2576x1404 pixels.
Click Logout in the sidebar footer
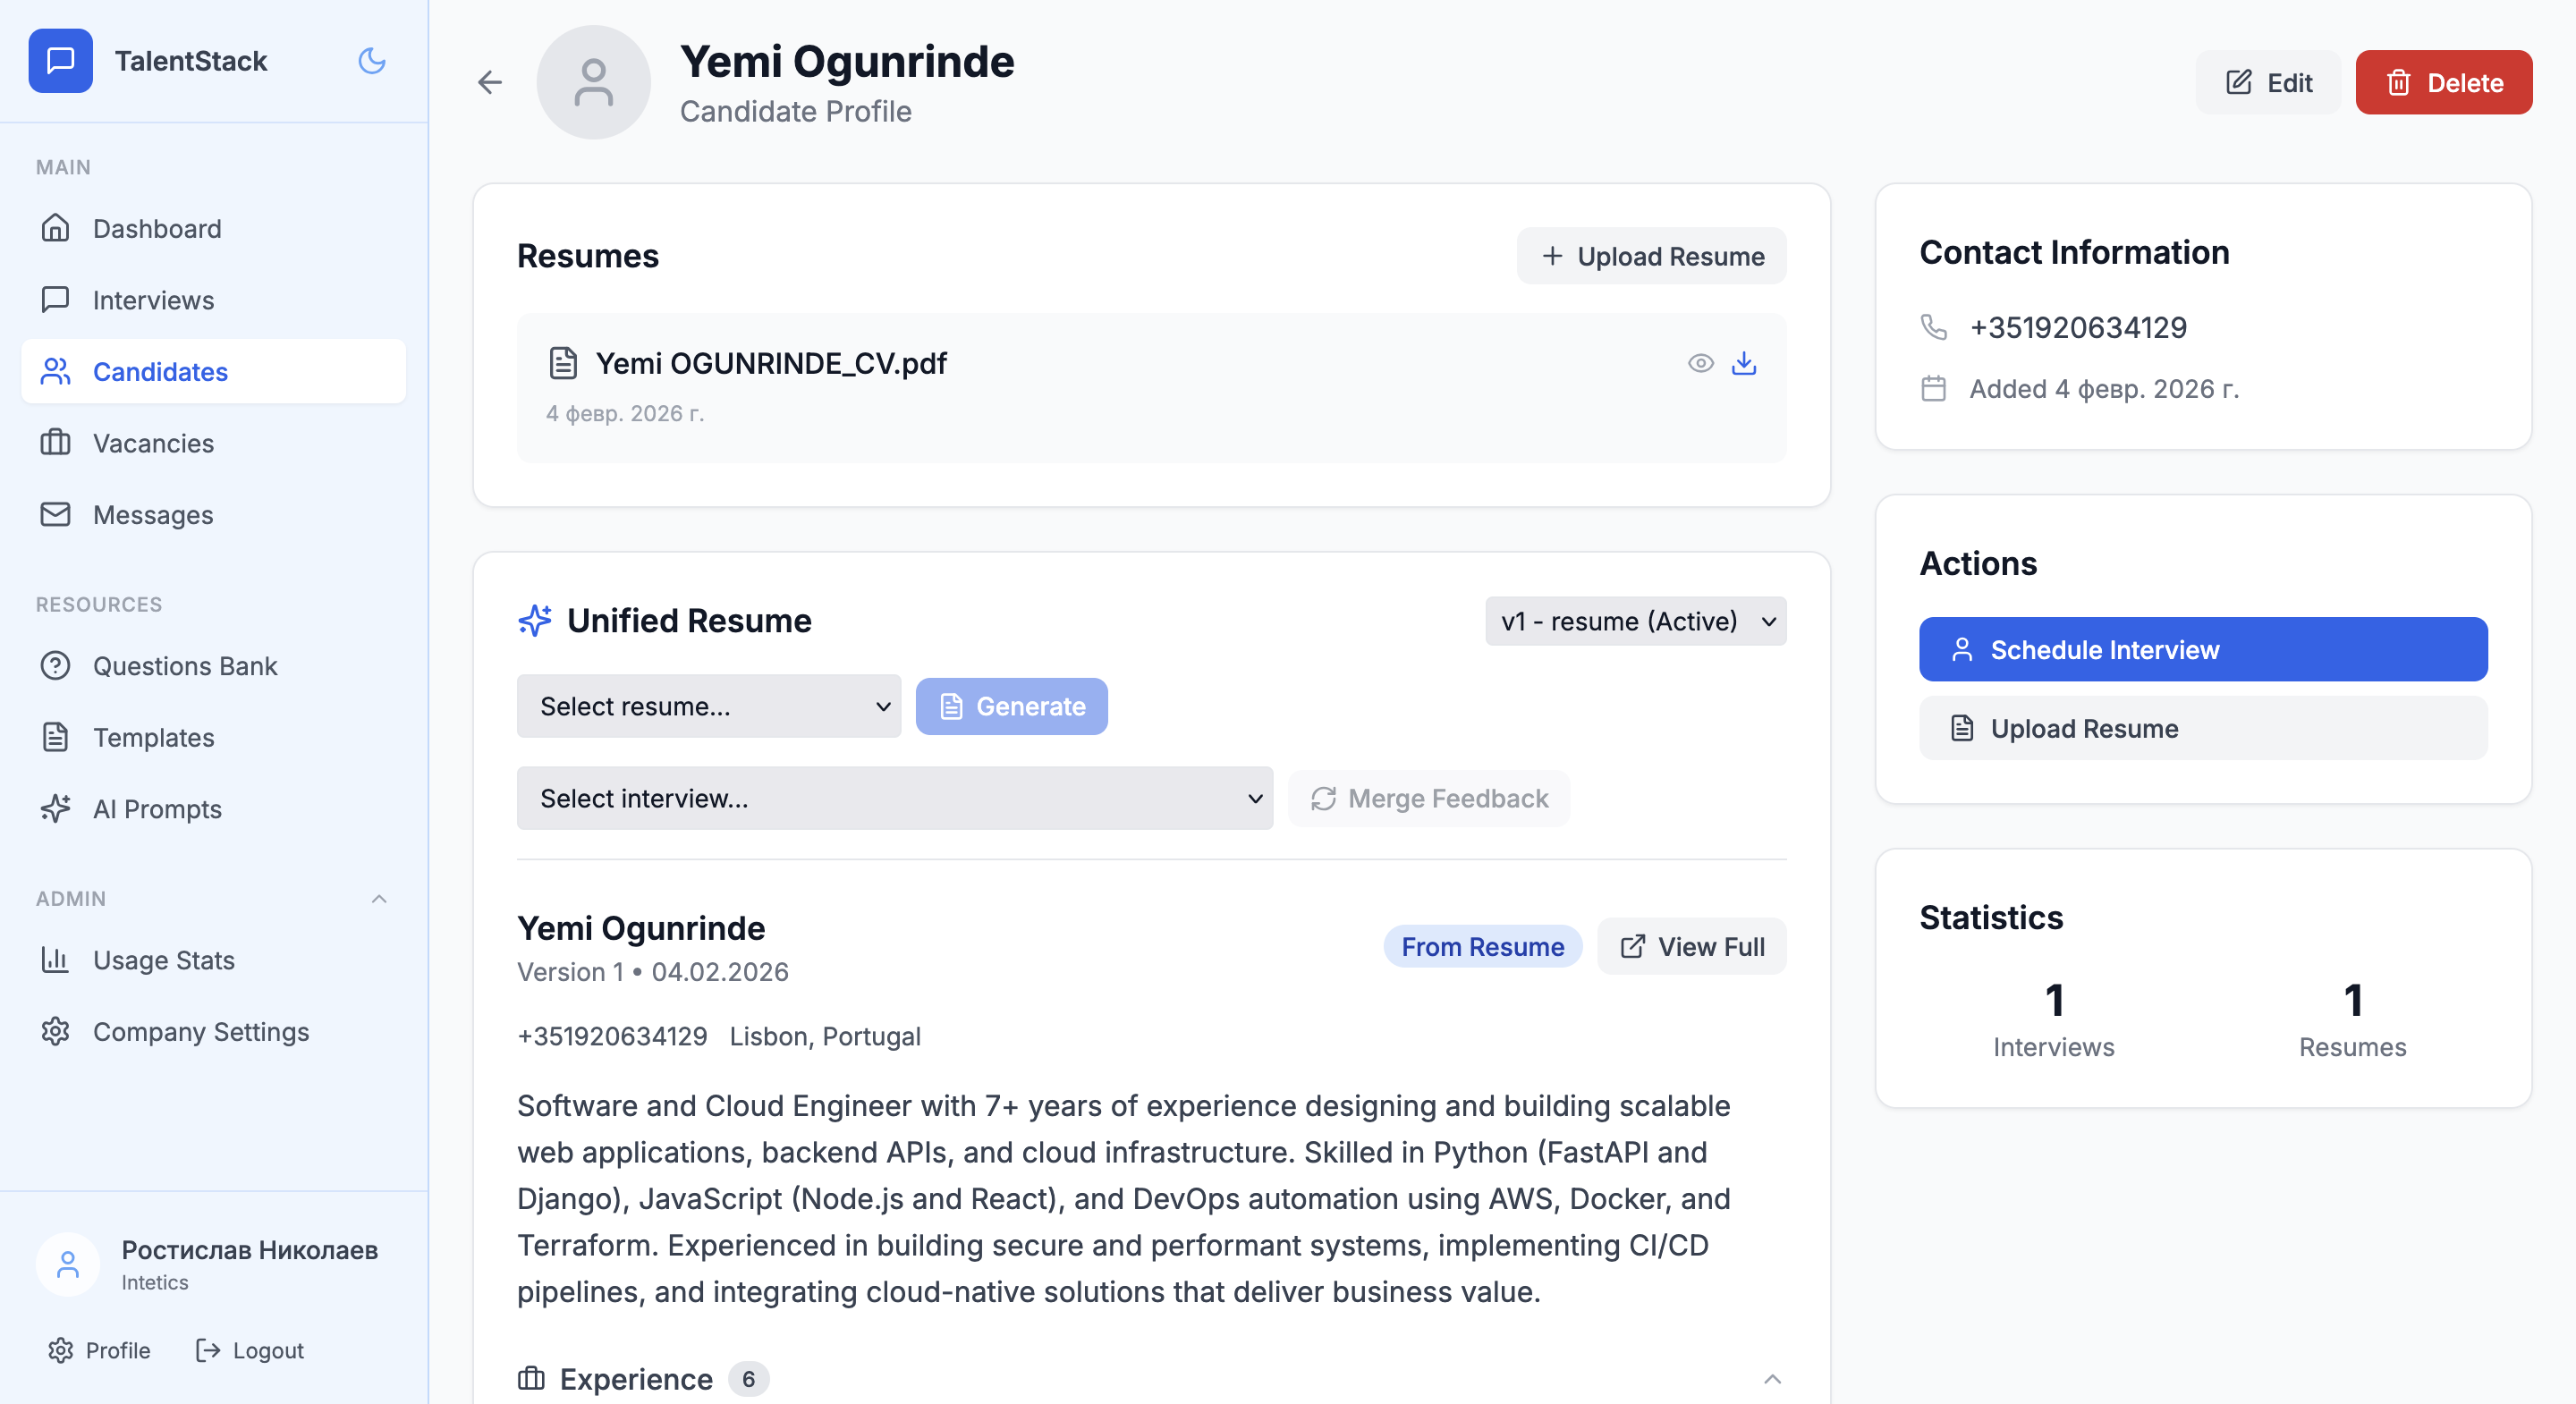pyautogui.click(x=250, y=1350)
